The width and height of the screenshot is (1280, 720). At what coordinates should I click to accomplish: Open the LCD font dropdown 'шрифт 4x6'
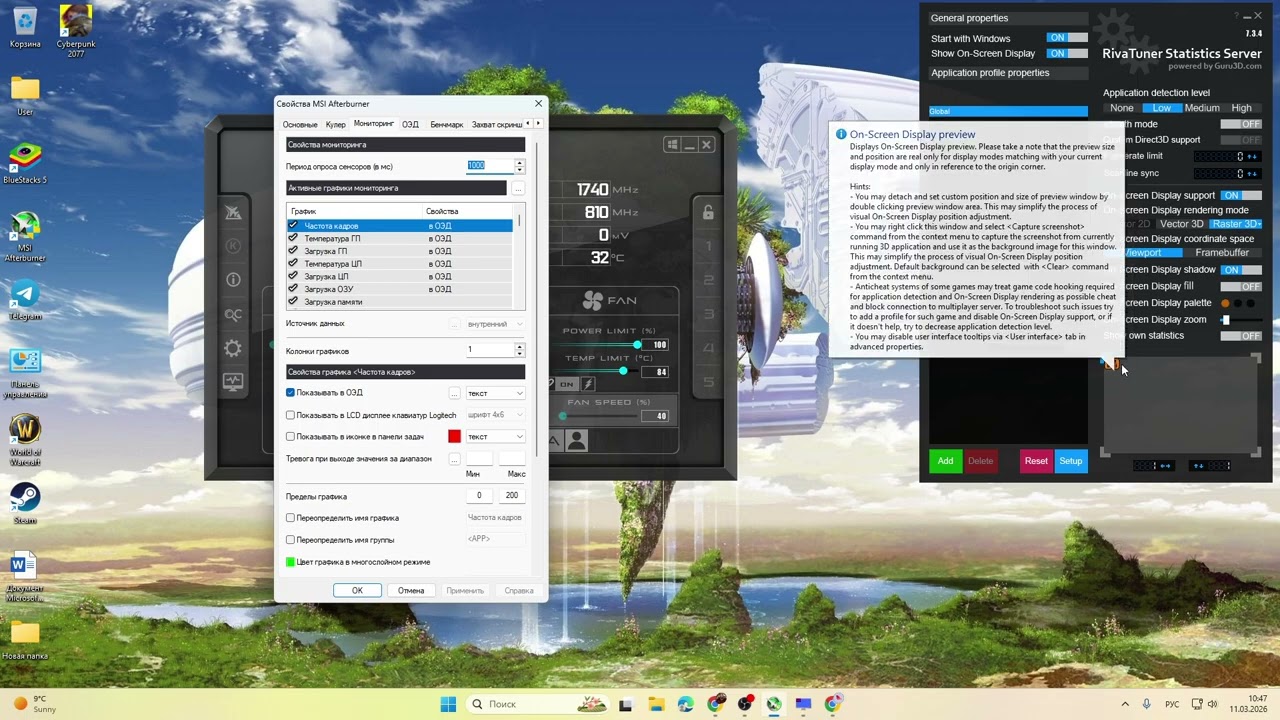(495, 415)
